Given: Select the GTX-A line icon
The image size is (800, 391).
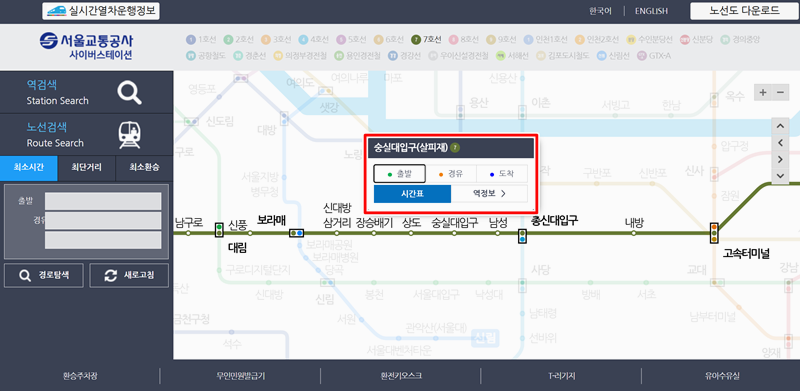Looking at the screenshot, I should [x=641, y=55].
